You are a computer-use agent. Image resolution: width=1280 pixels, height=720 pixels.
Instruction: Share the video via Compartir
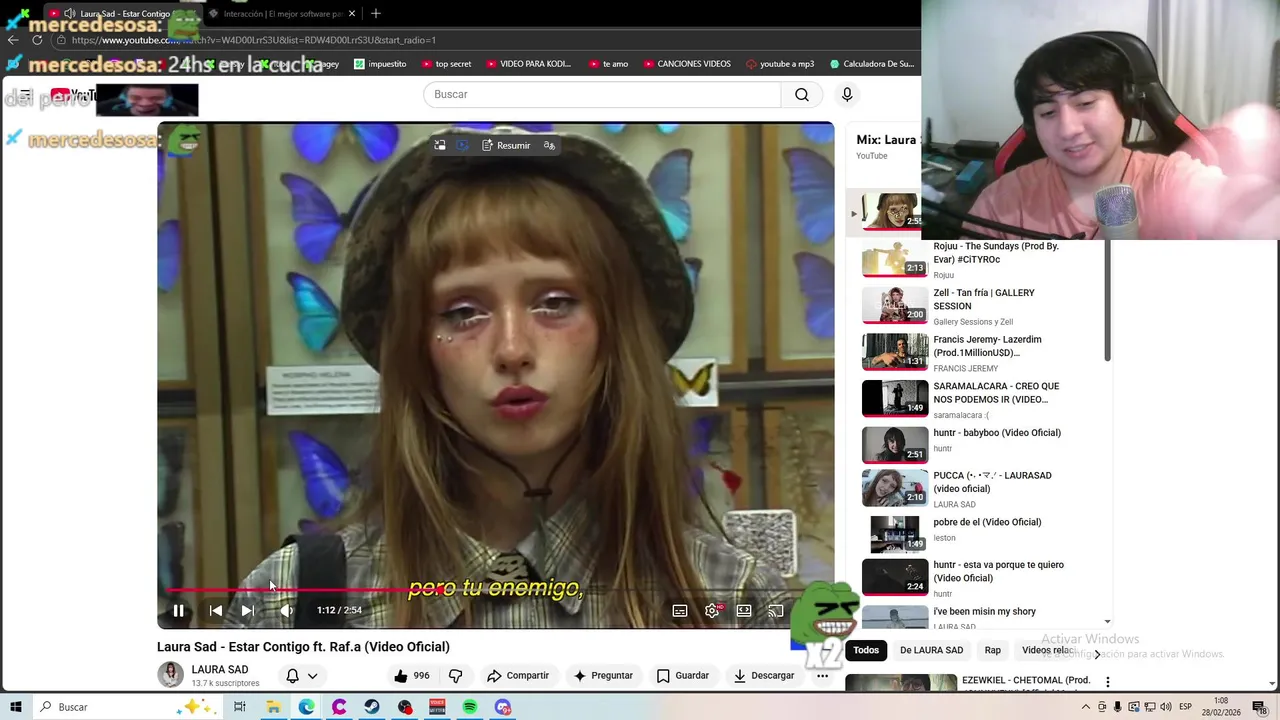[518, 676]
